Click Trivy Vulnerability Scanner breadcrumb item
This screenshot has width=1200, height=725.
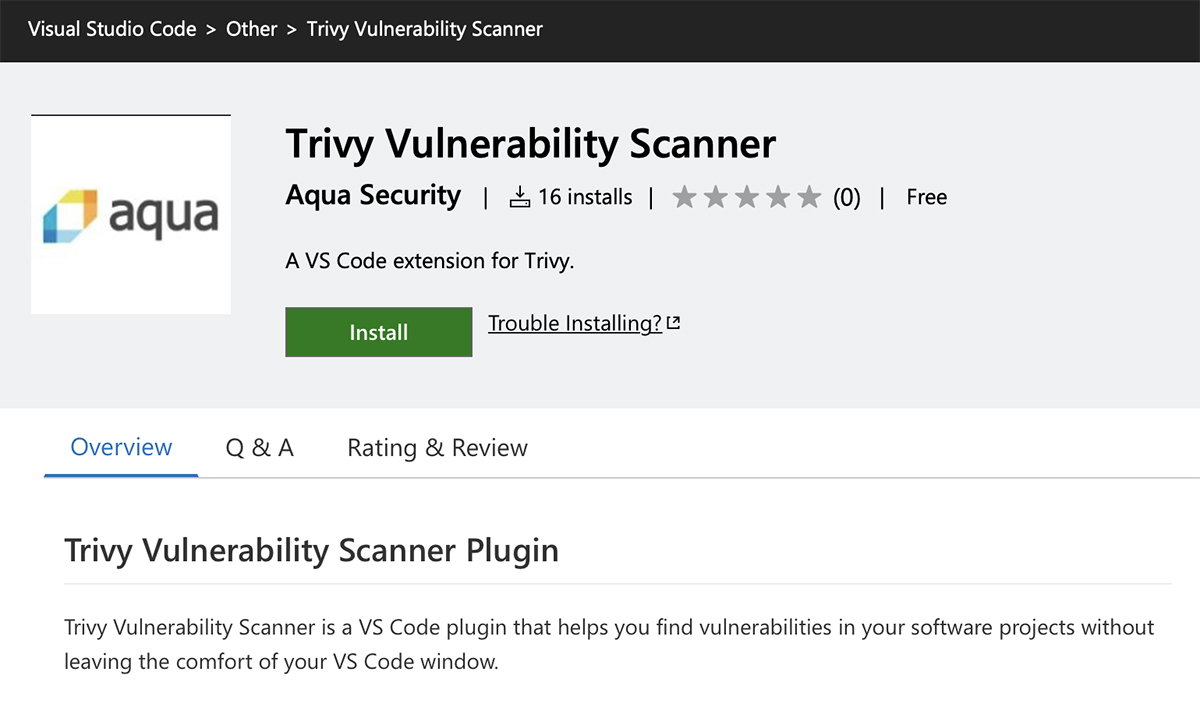(x=425, y=29)
